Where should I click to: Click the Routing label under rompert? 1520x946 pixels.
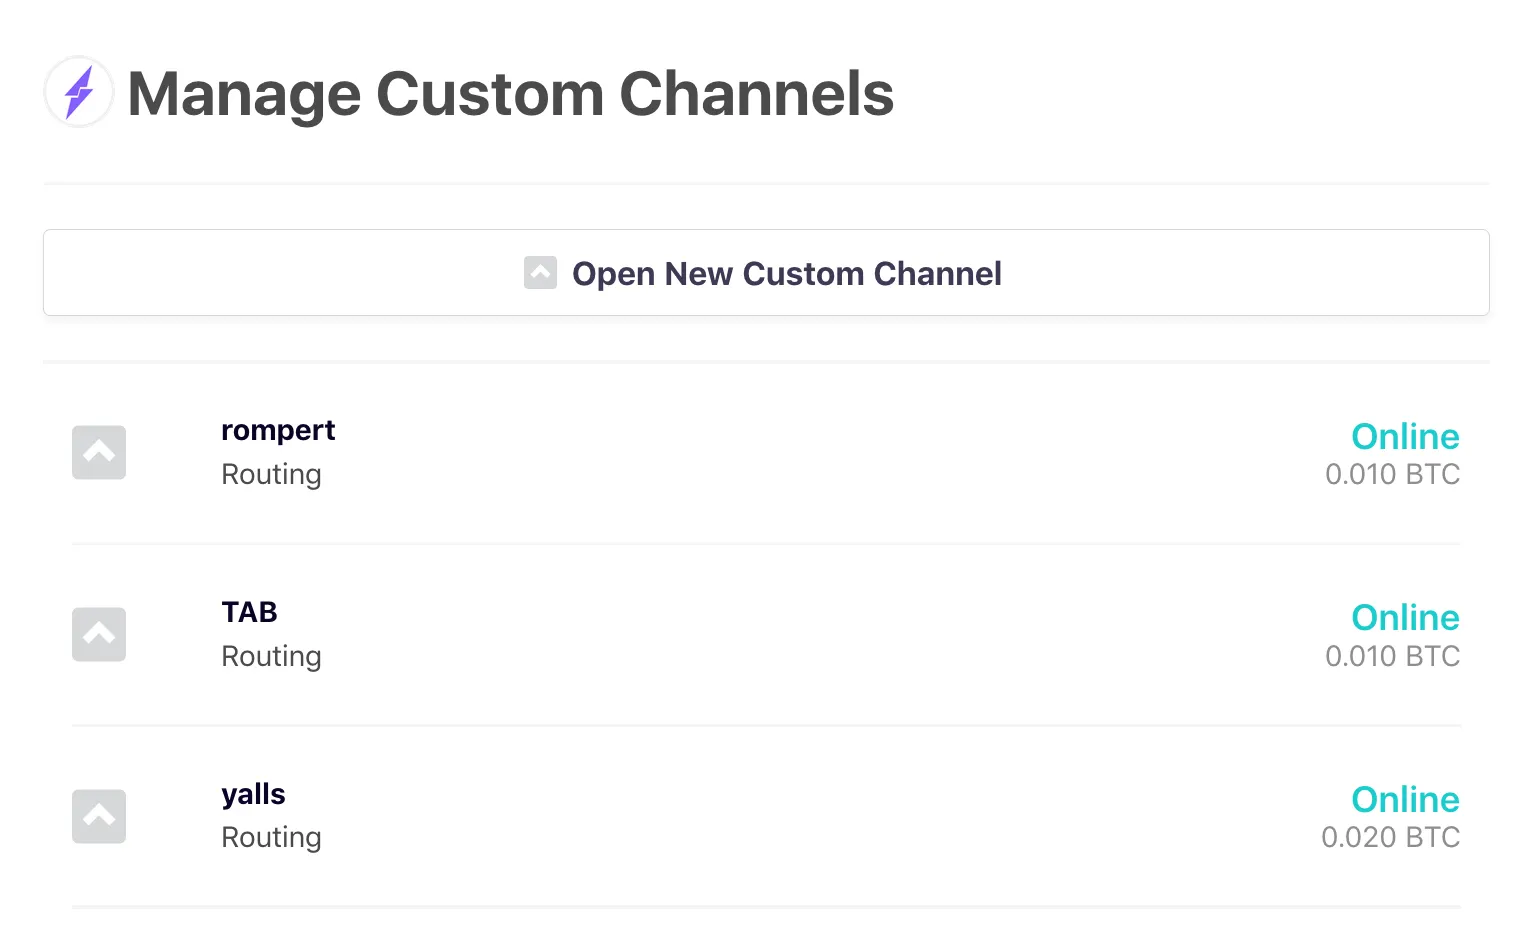(x=271, y=474)
